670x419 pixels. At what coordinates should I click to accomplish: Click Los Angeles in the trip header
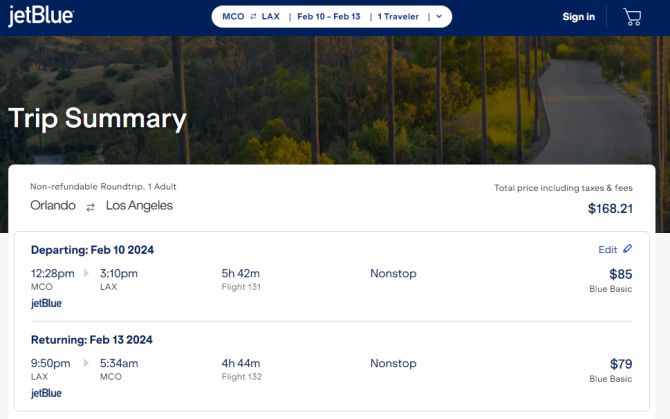click(x=139, y=206)
